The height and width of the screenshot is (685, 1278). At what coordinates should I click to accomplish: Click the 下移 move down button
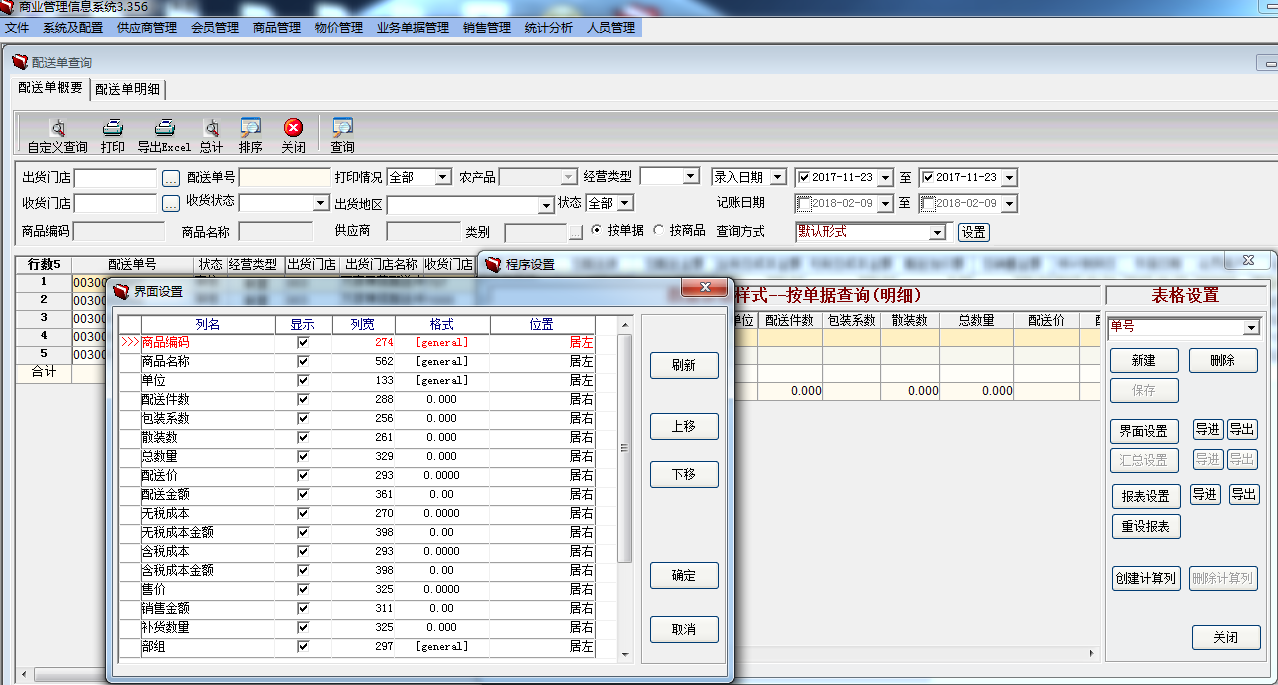coord(684,474)
